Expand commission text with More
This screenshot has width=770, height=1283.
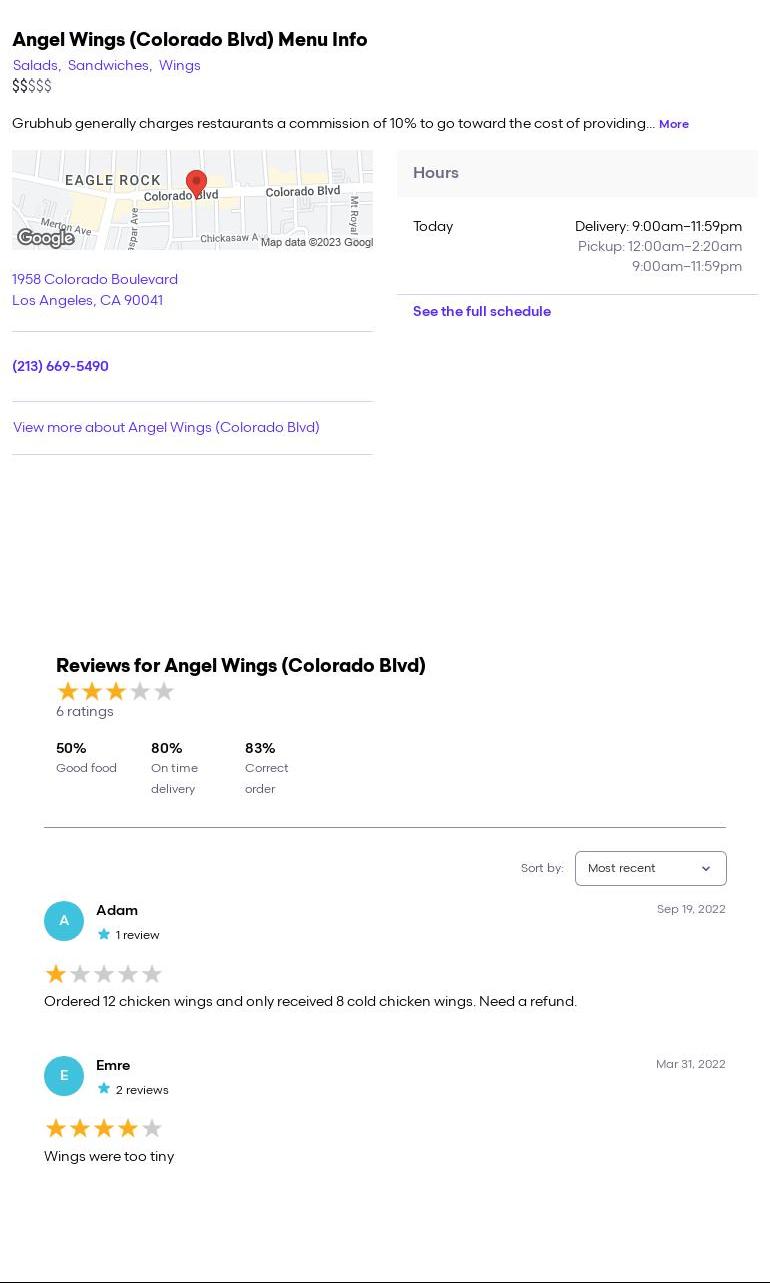[x=673, y=124]
